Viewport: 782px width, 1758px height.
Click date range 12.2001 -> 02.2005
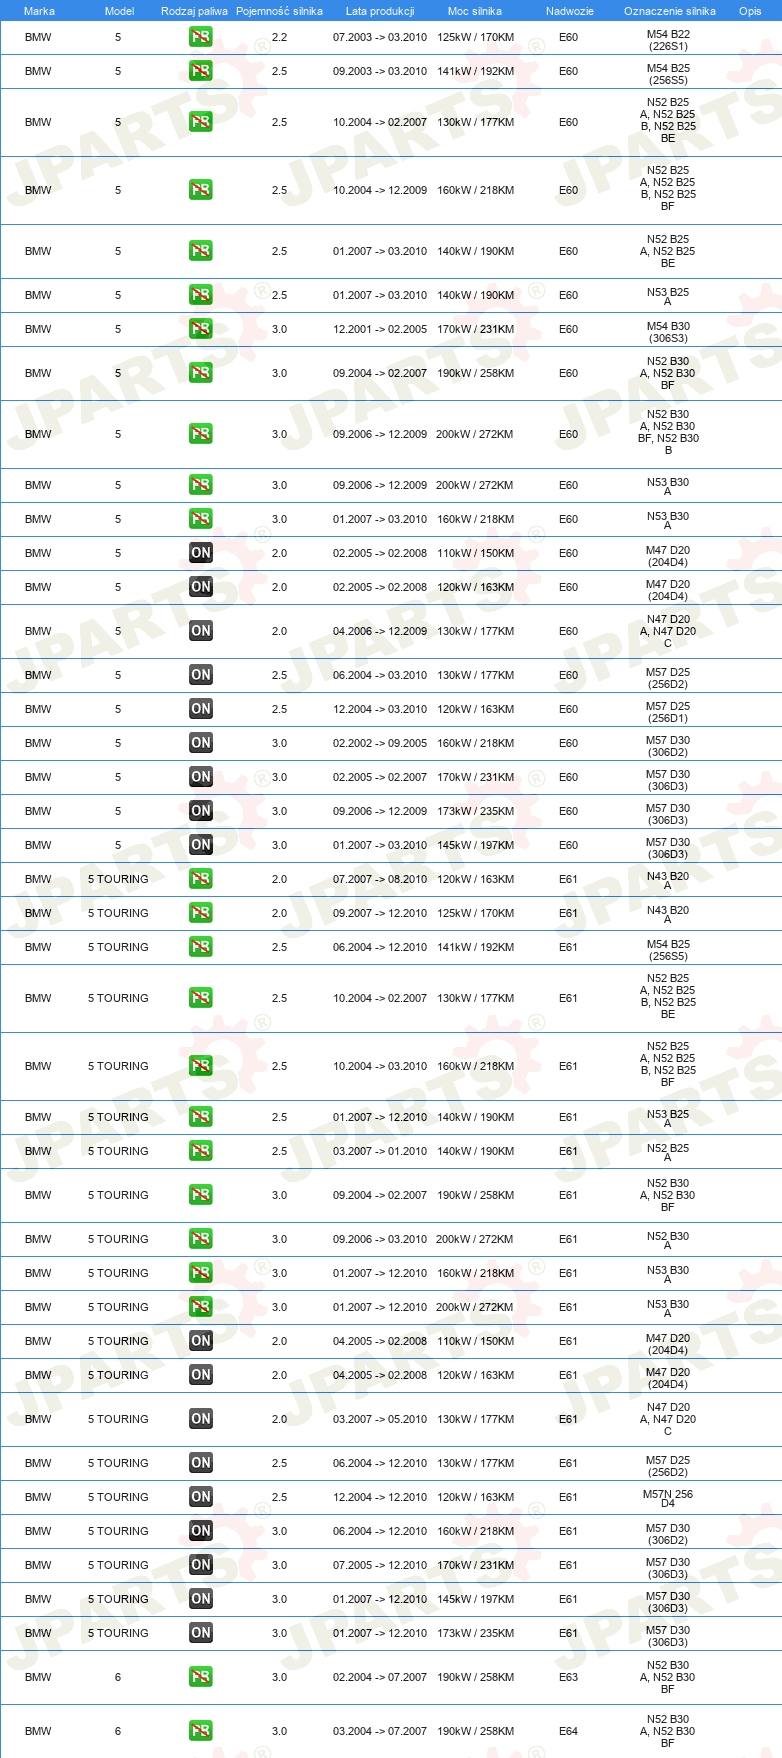click(x=380, y=329)
